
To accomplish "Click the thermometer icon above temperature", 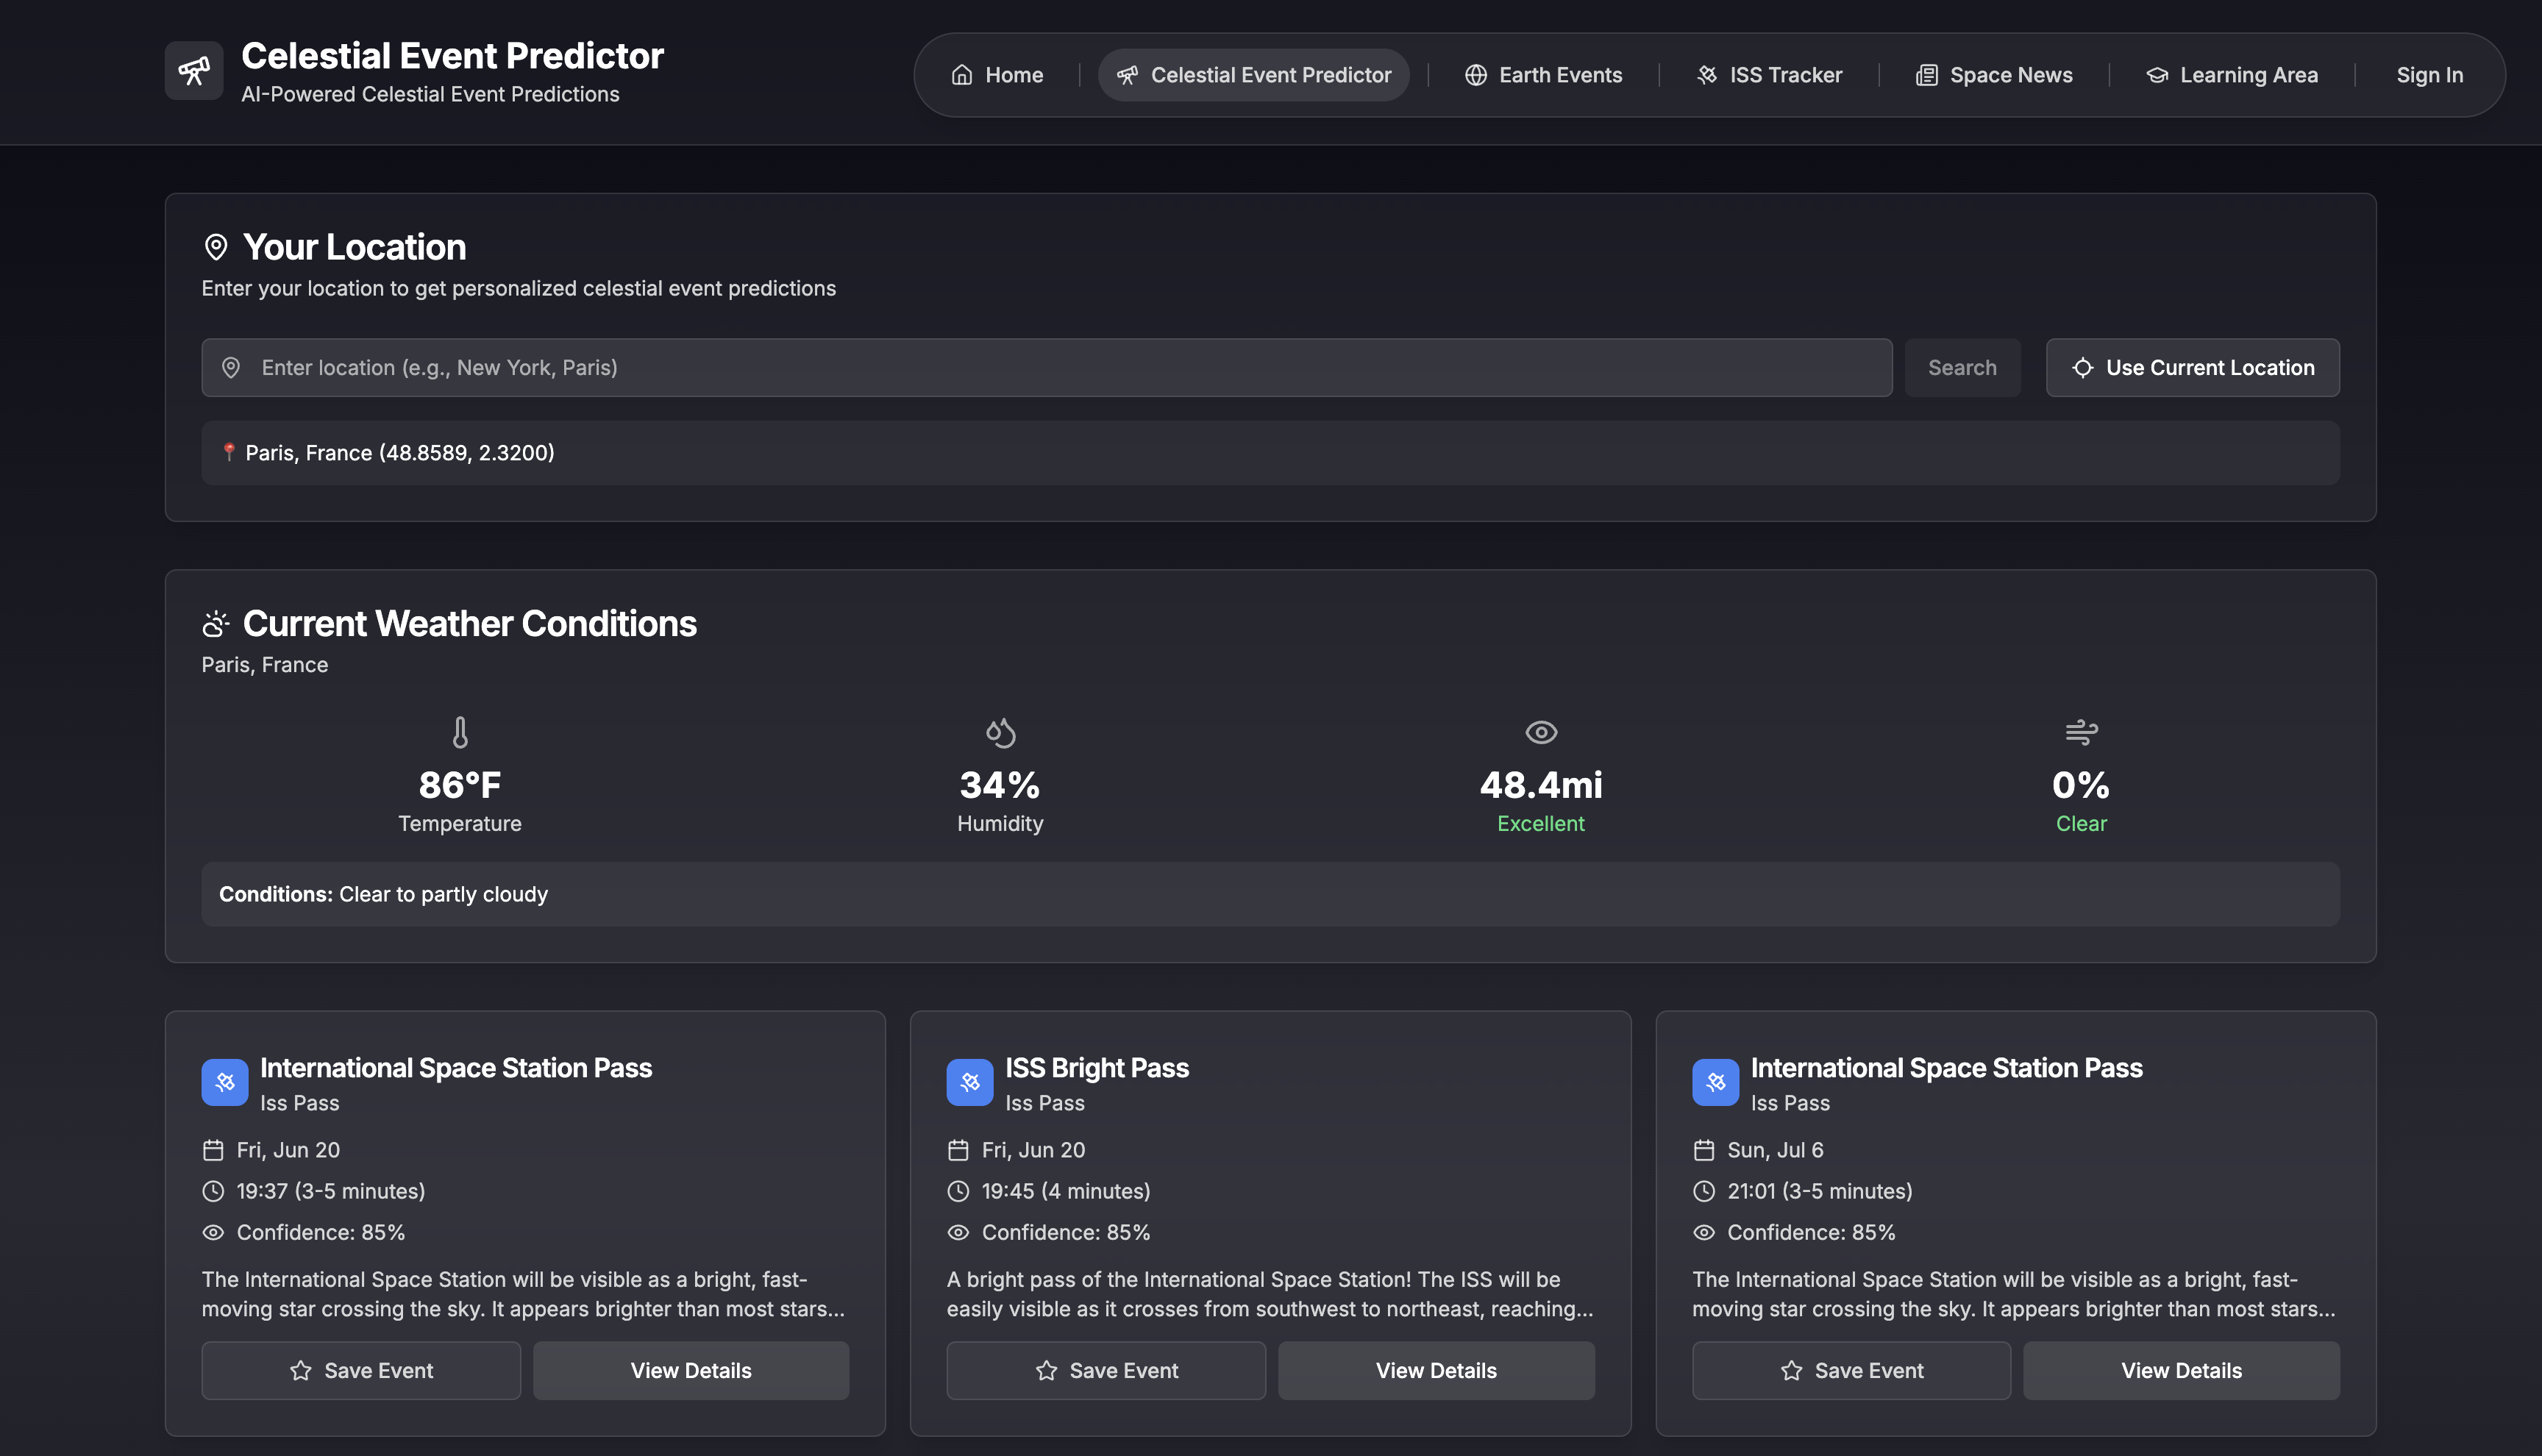I will click(x=460, y=732).
